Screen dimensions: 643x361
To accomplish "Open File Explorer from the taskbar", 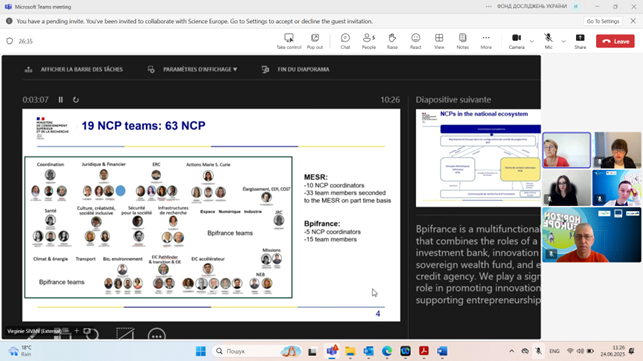I will point(350,351).
